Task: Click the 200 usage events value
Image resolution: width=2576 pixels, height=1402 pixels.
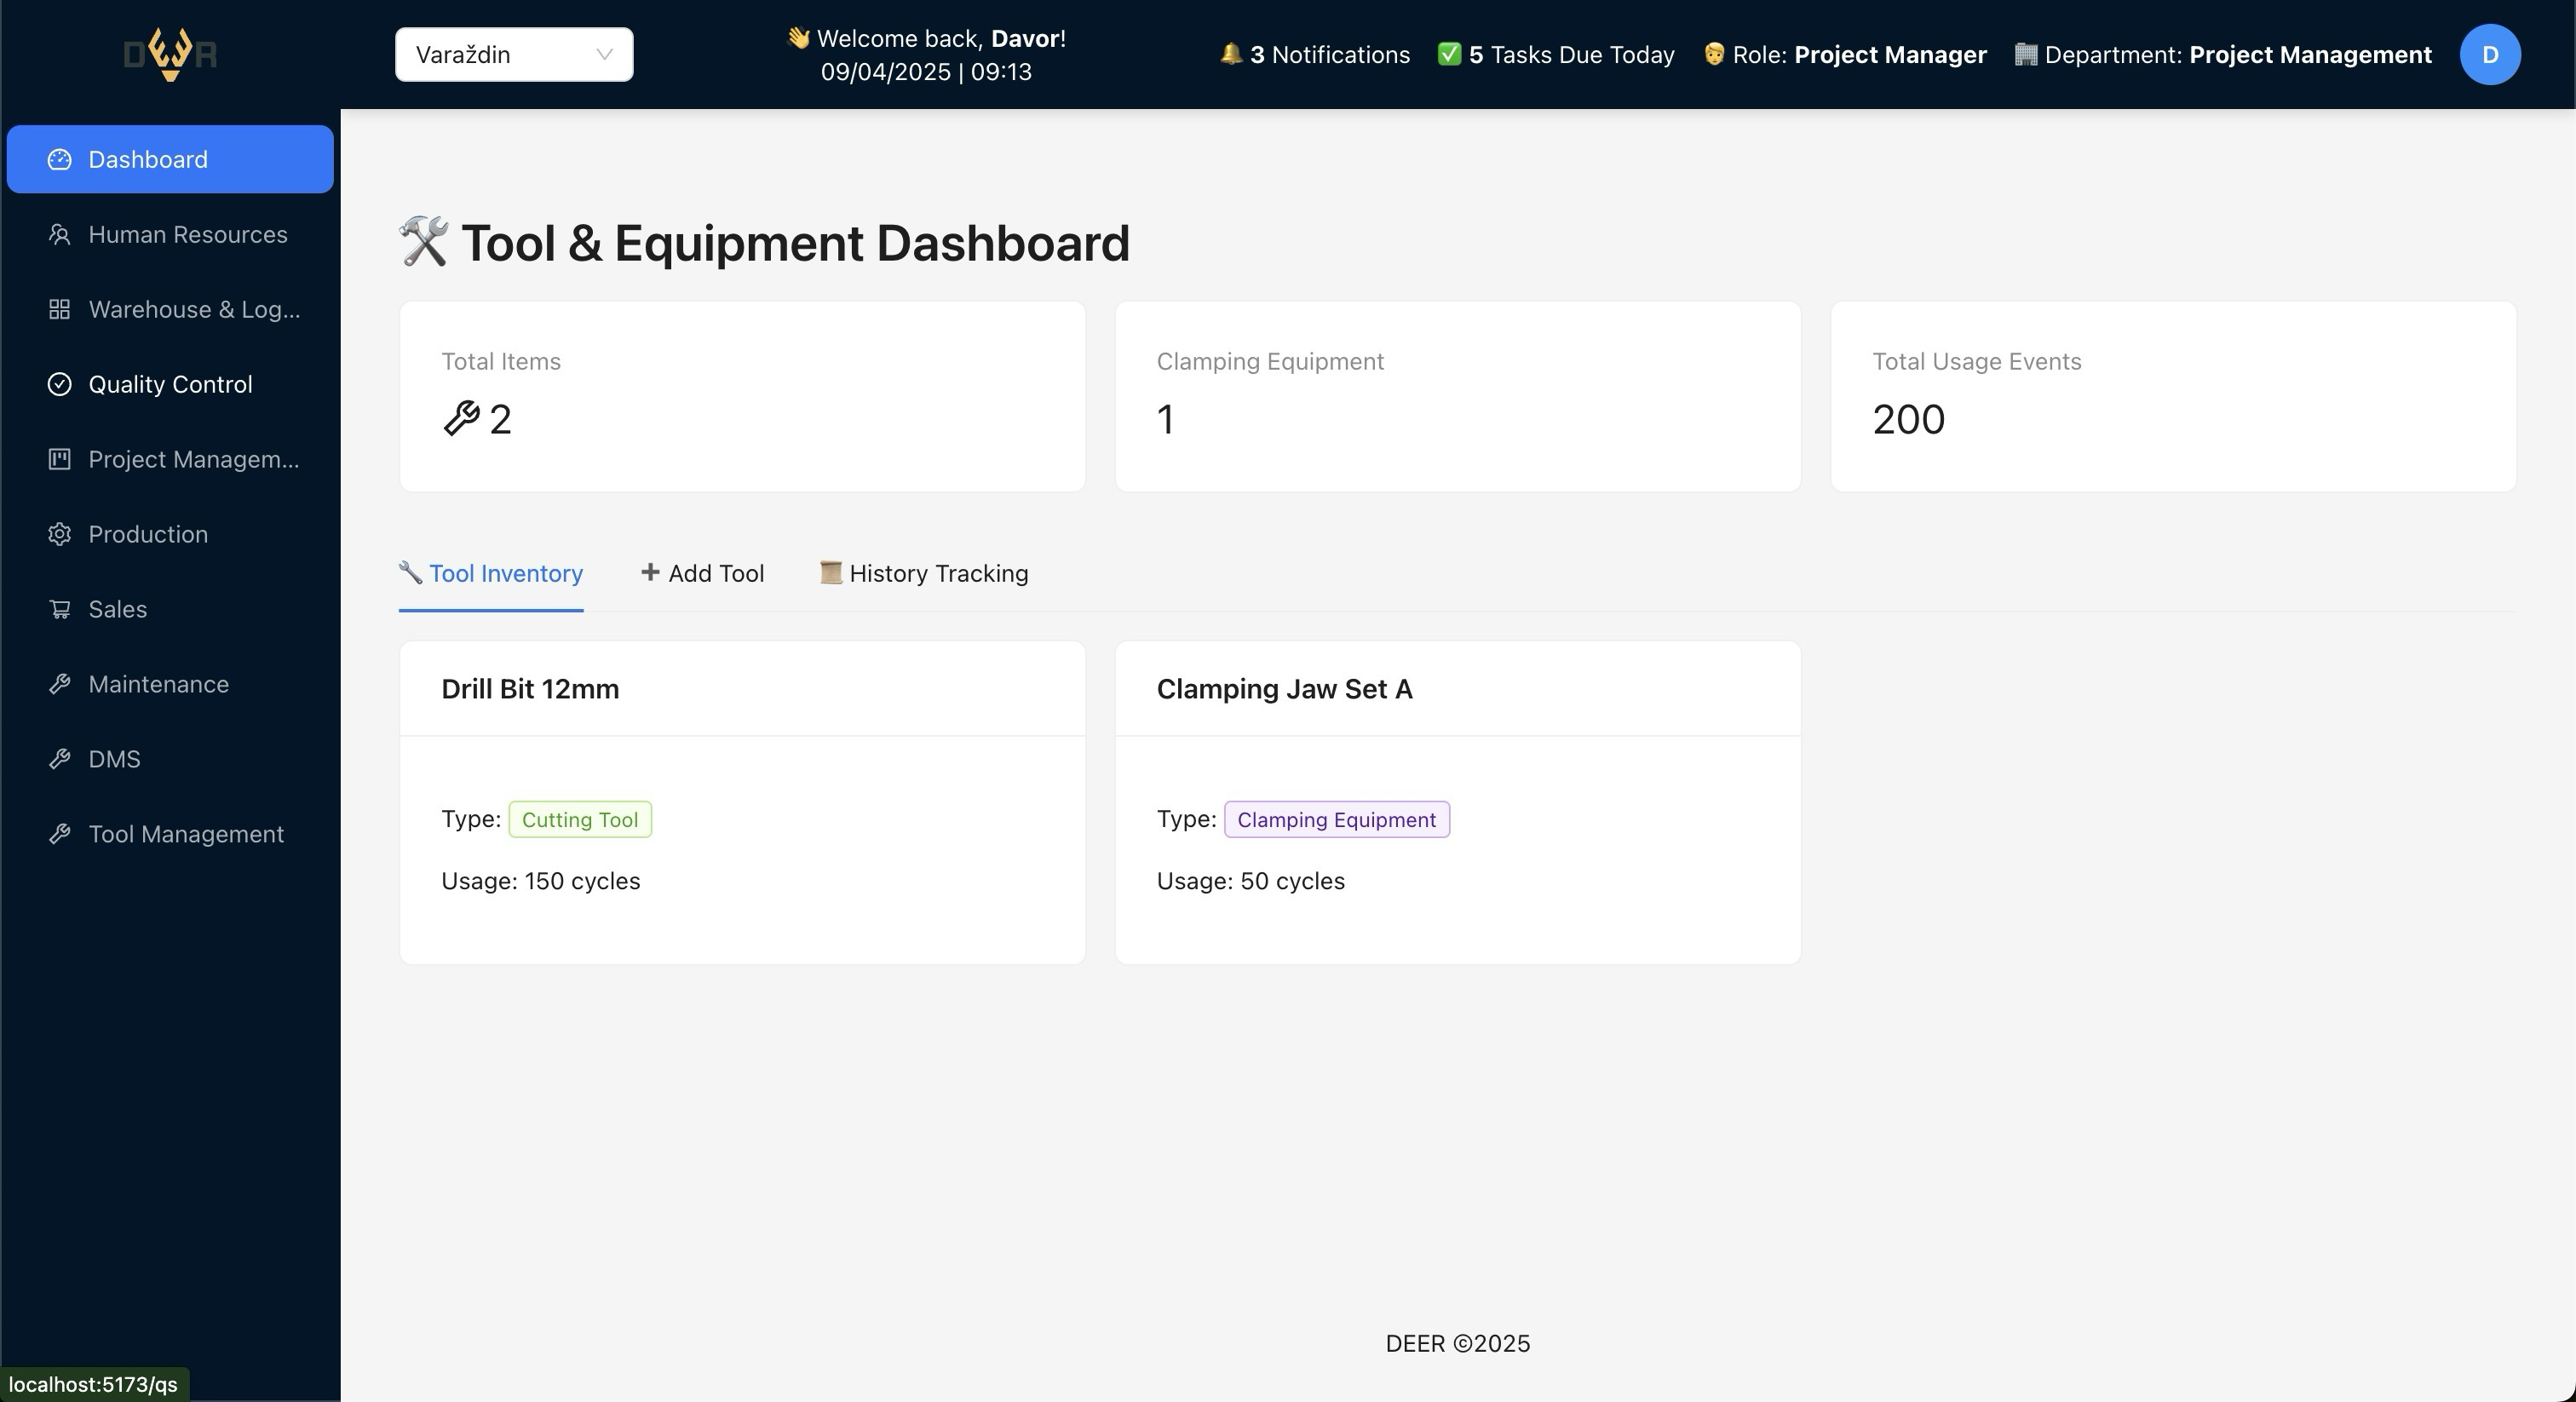Action: click(x=1909, y=419)
